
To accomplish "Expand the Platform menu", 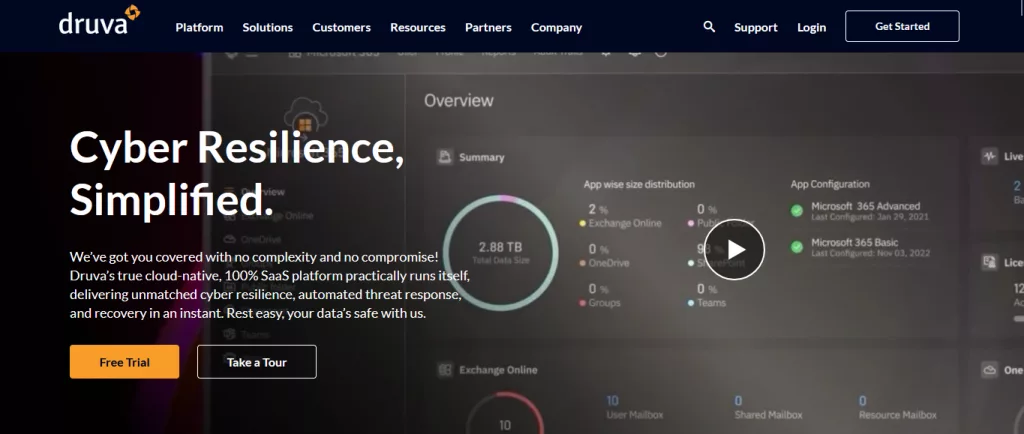I will 199,27.
